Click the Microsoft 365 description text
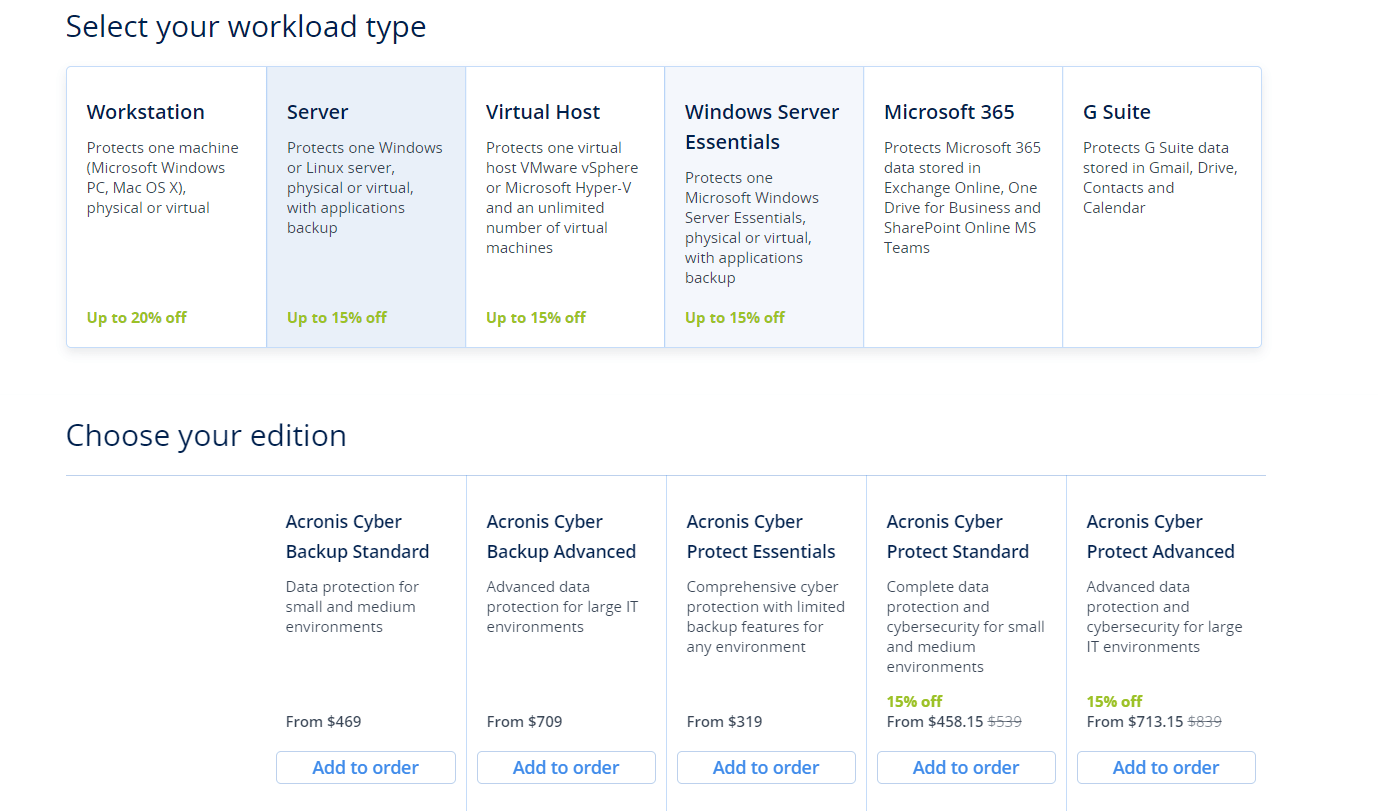 pos(963,198)
